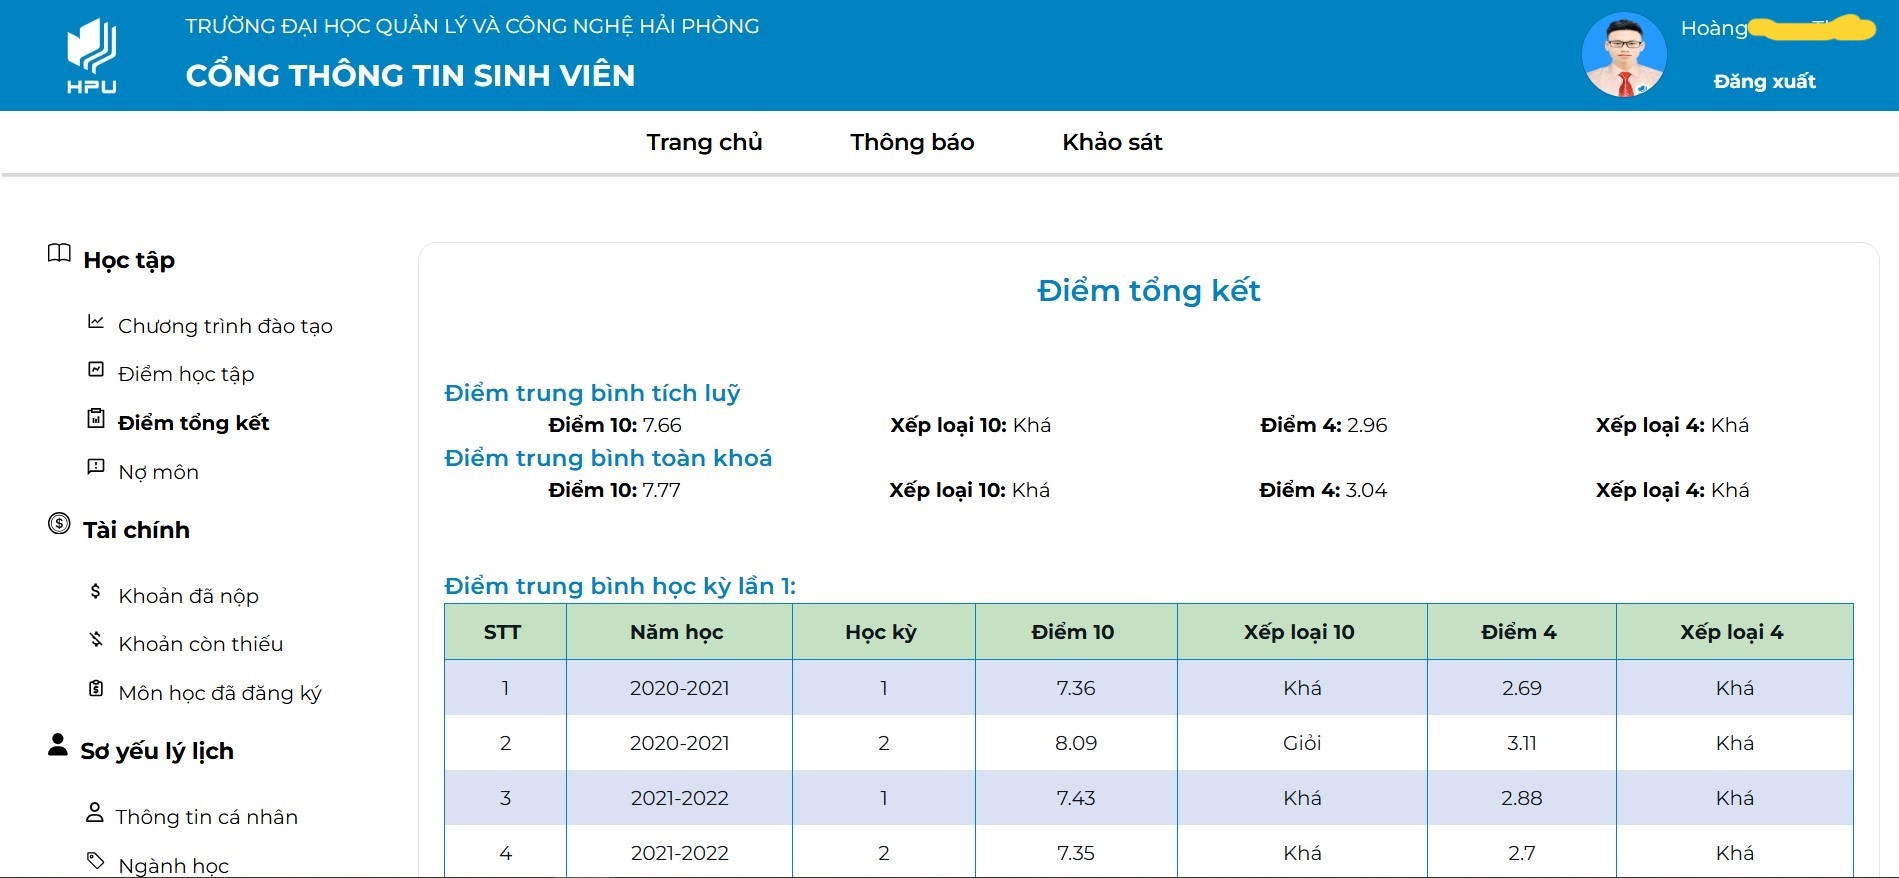Click the user profile avatar photo

[1624, 55]
